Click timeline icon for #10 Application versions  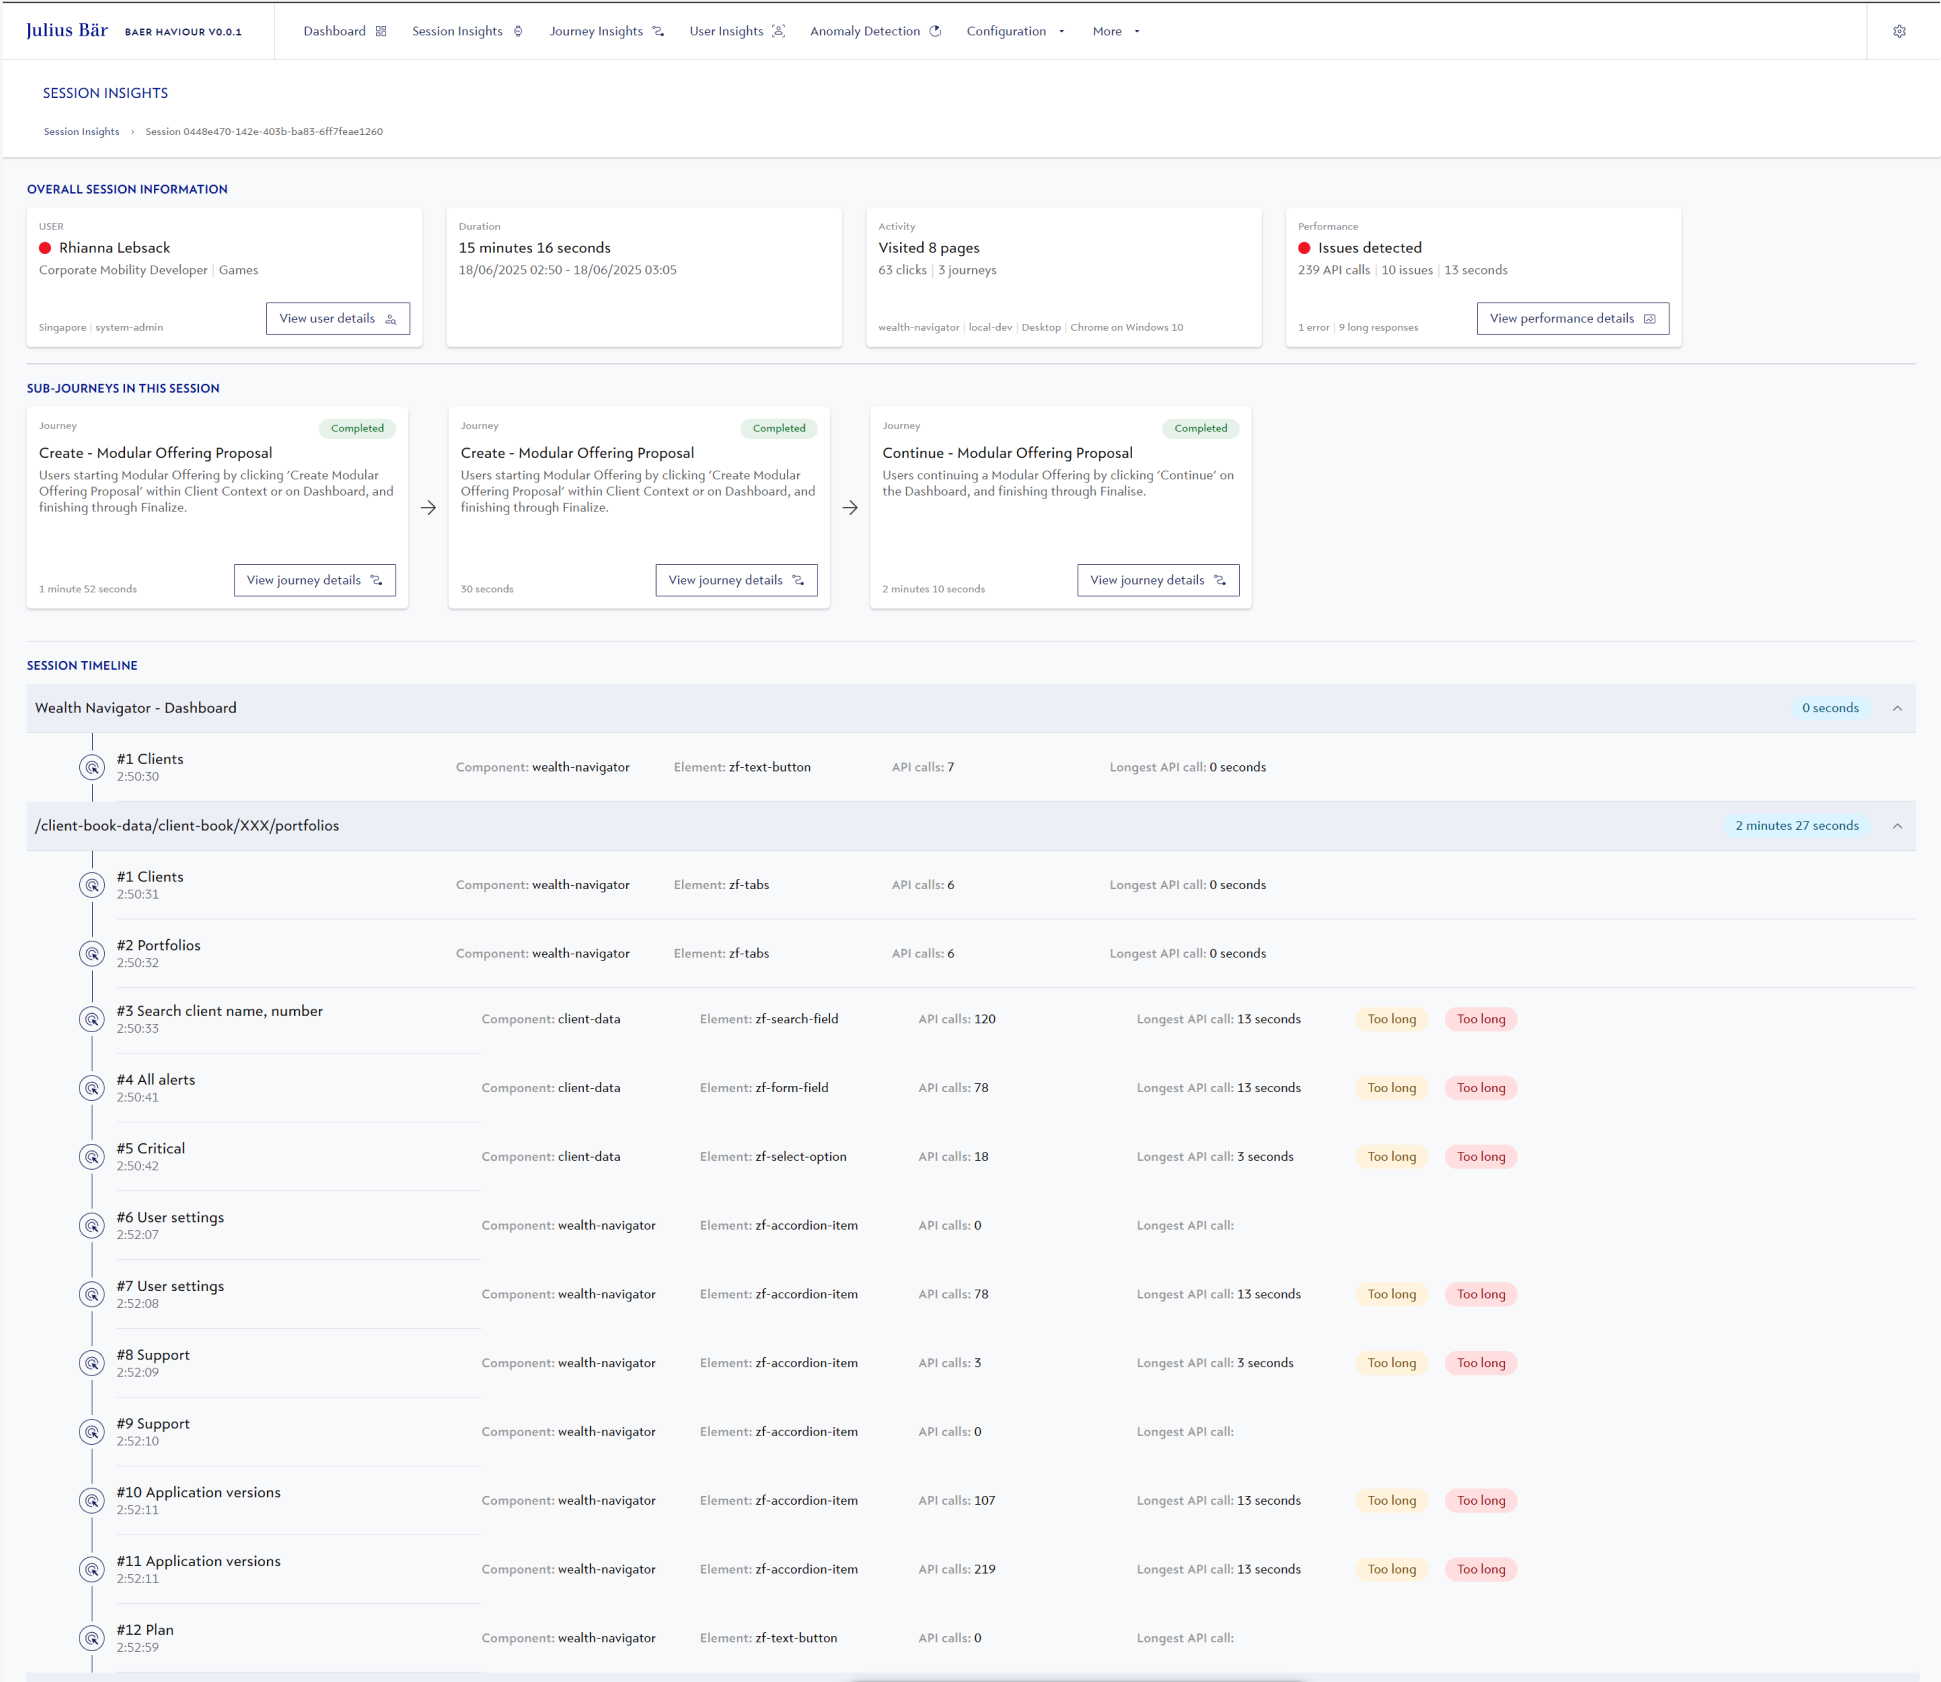coord(92,1501)
